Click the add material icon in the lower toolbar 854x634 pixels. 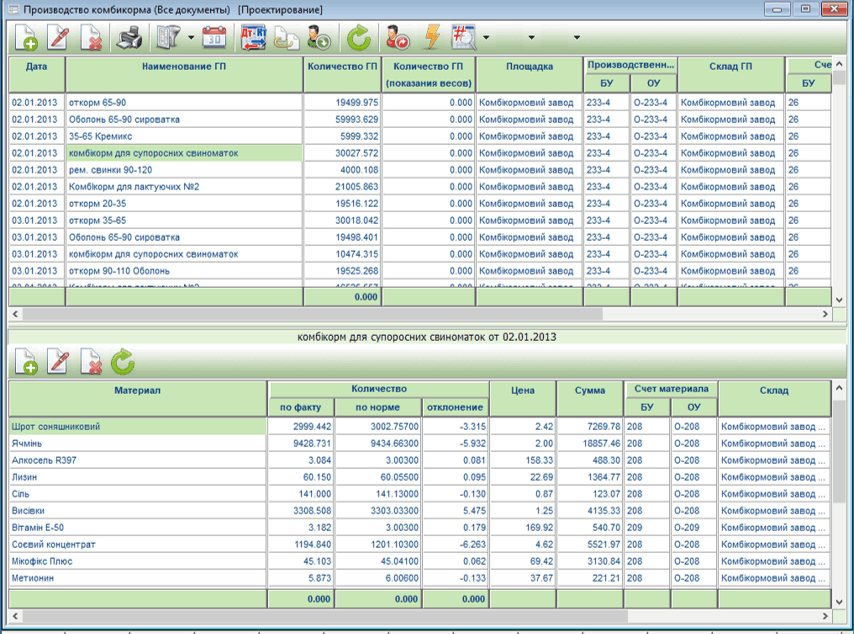[x=27, y=361]
